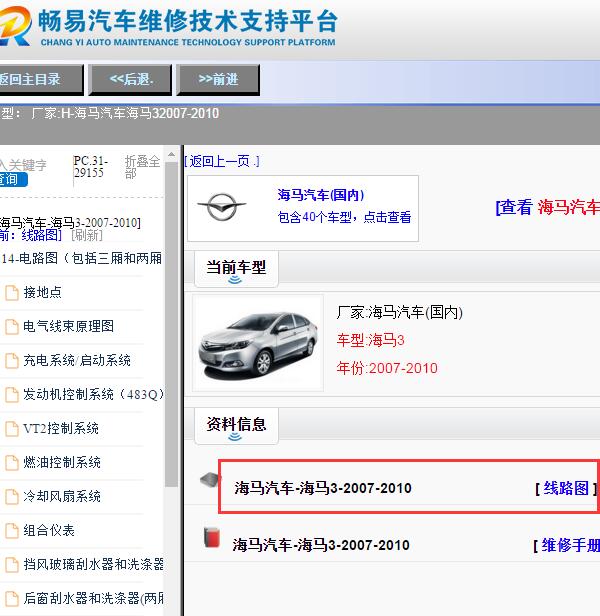Viewport: 600px width, 616px height.
Task: Open page icon beside 组合仪表
Action: (x=11, y=531)
